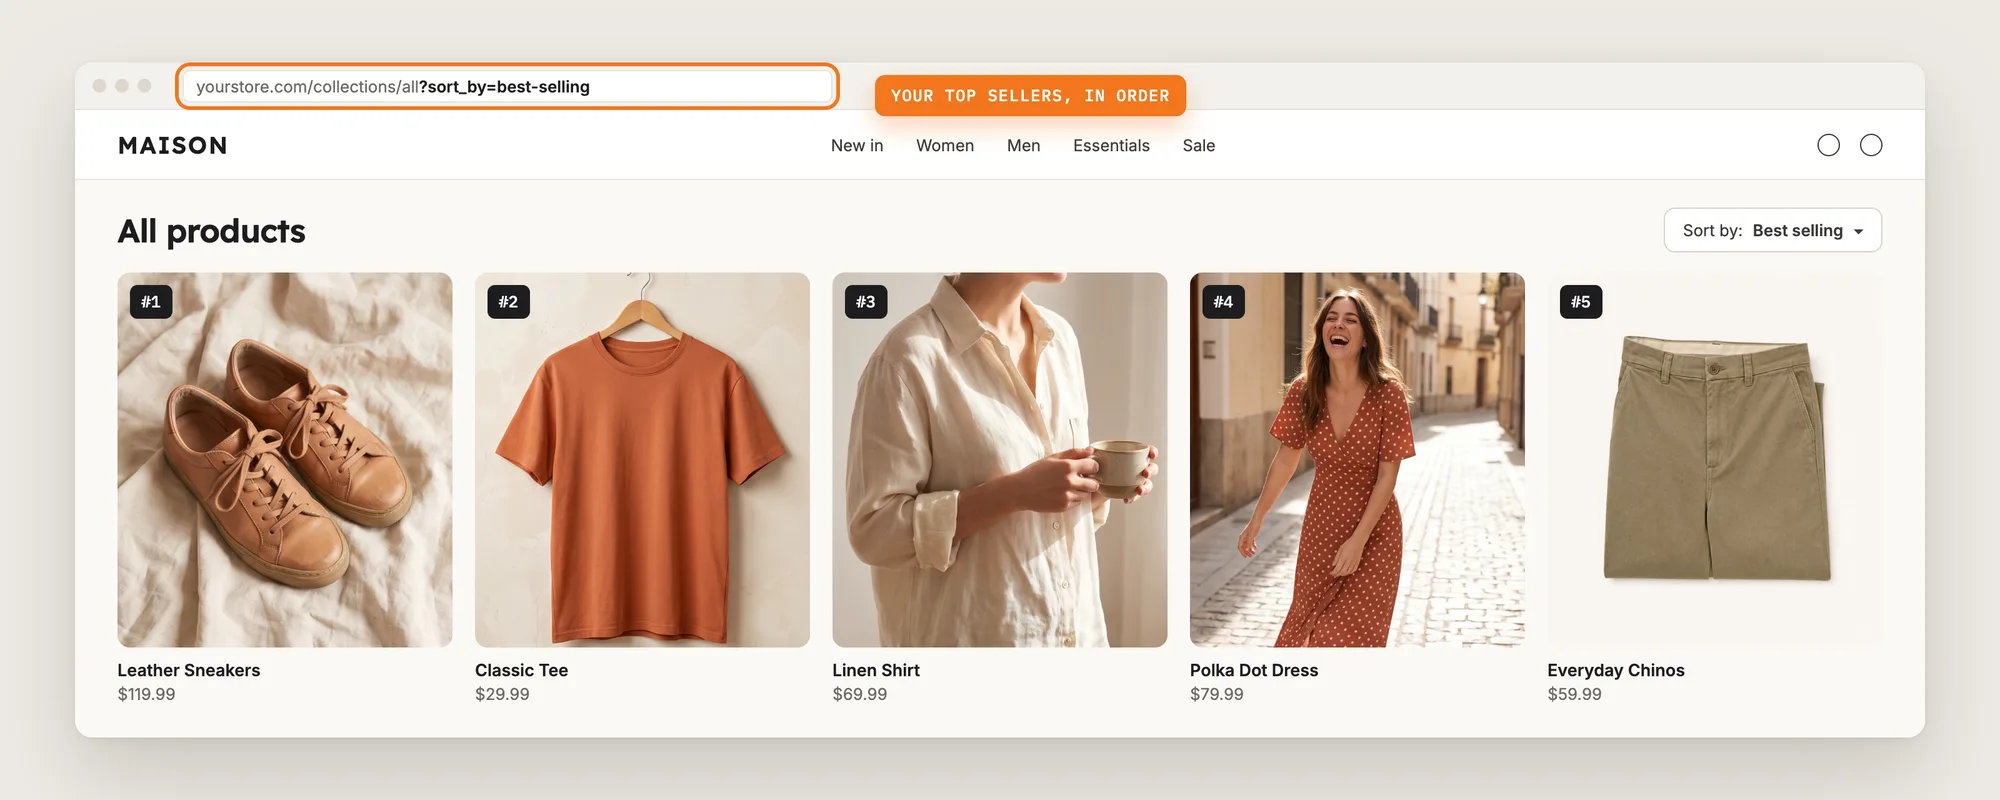Click the #5 rank badge on Everyday Chinos
2000x800 pixels.
click(x=1581, y=302)
